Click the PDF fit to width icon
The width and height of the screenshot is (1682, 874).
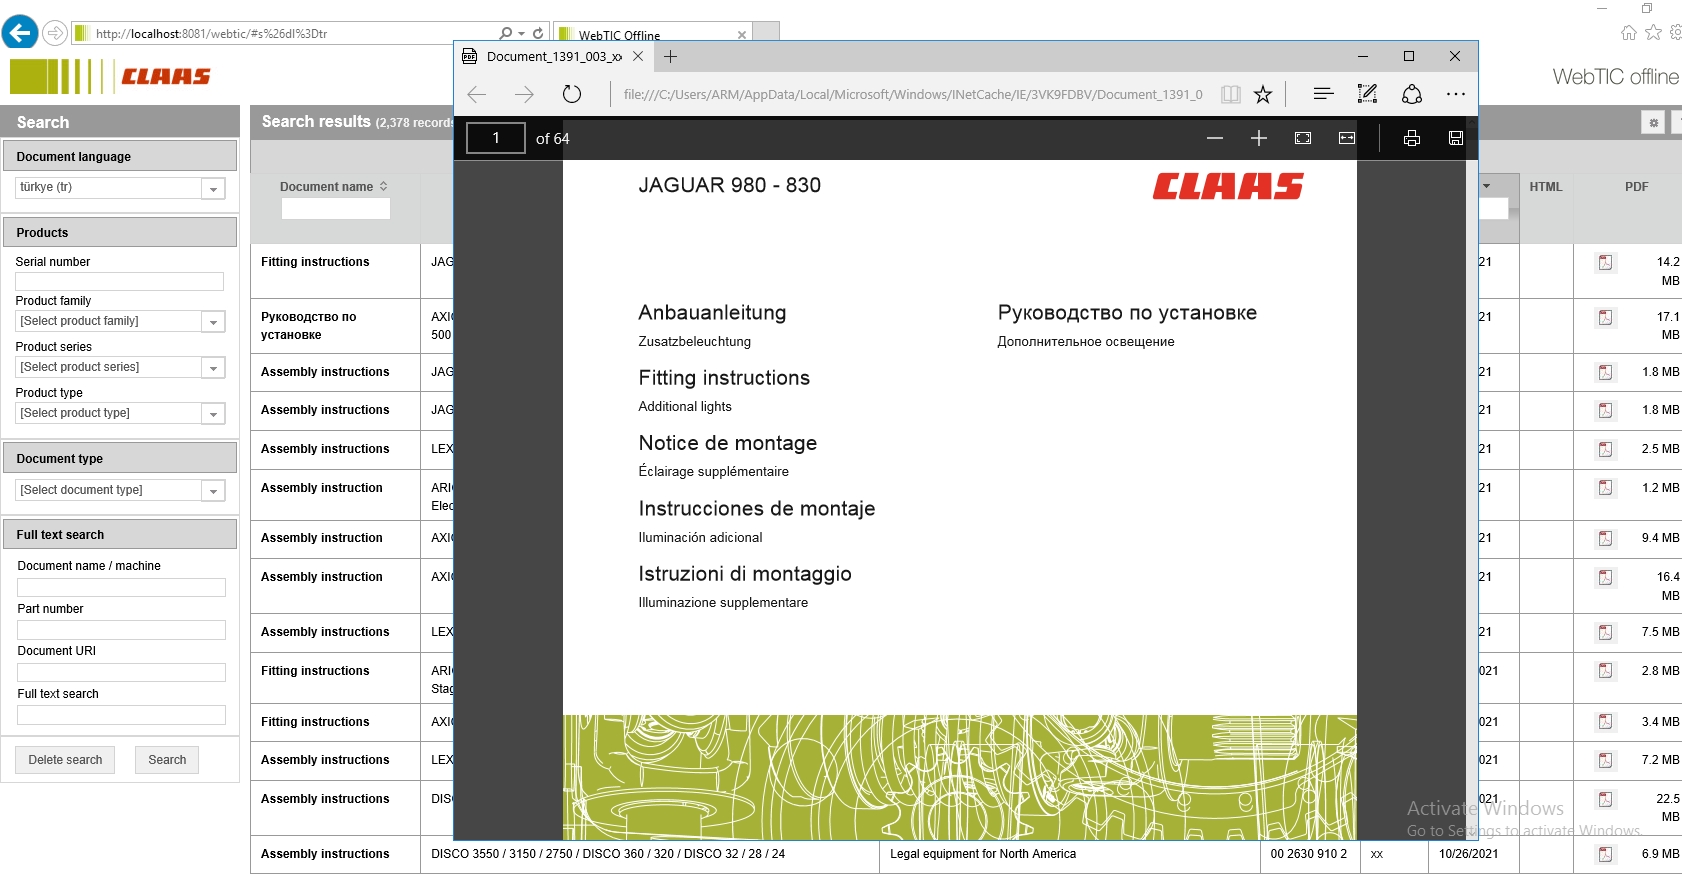[1347, 138]
